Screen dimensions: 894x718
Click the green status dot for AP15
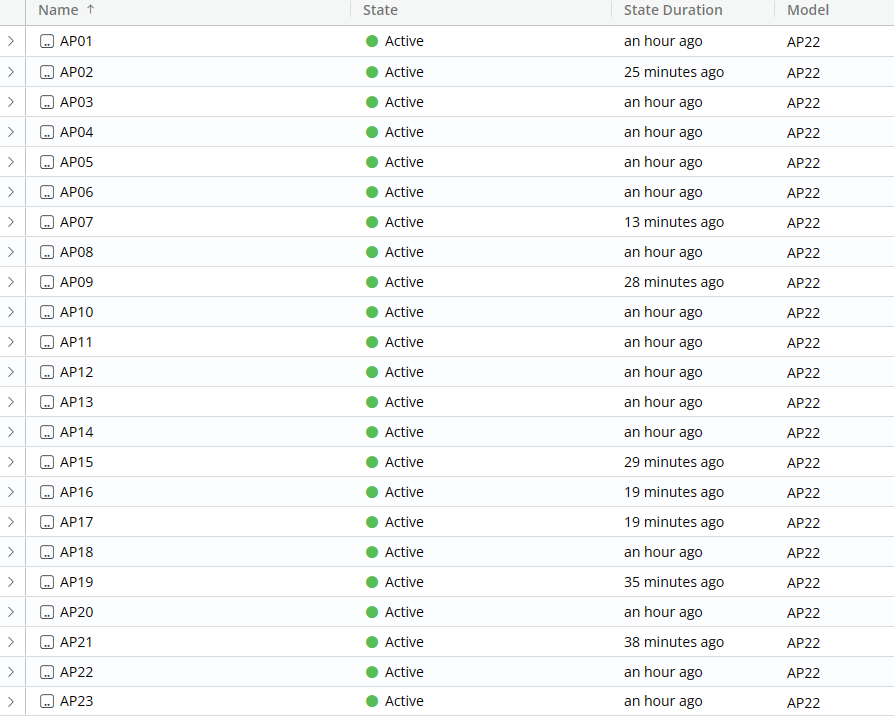(372, 462)
